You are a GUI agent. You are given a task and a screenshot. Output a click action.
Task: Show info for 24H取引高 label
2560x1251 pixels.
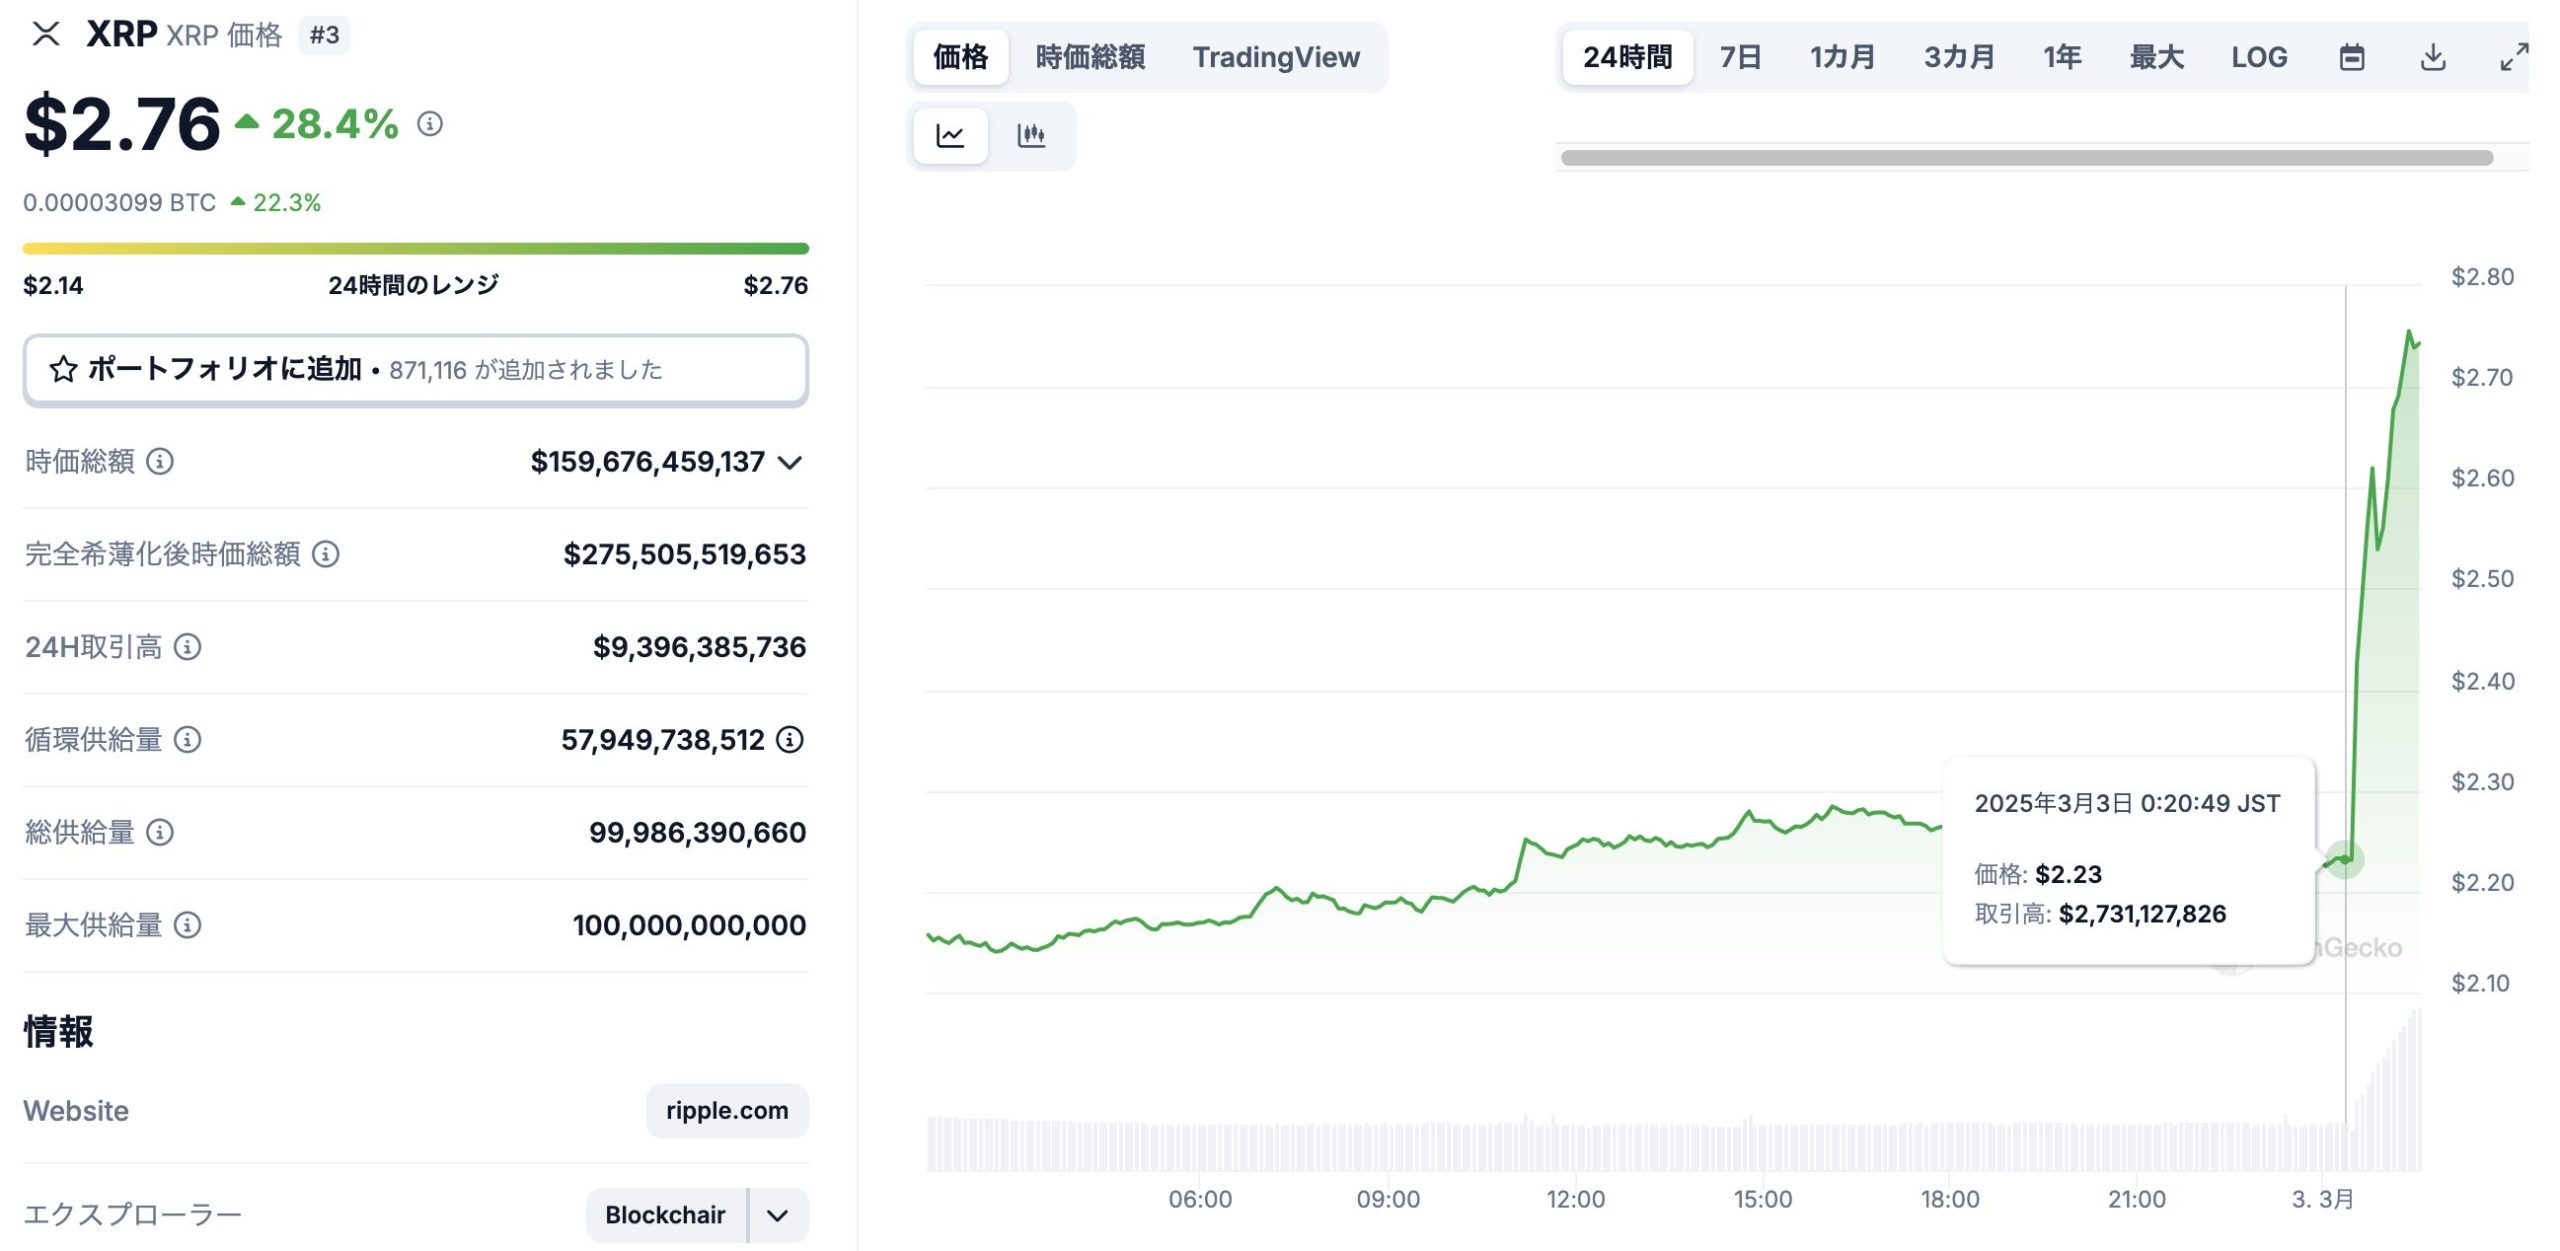pyautogui.click(x=188, y=647)
